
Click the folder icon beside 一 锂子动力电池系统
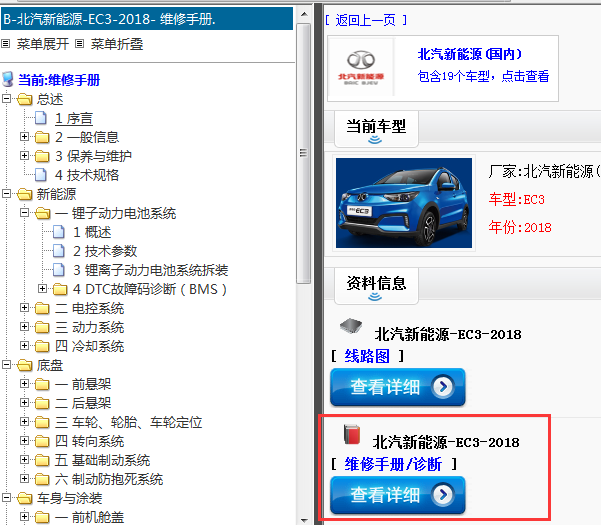43,213
